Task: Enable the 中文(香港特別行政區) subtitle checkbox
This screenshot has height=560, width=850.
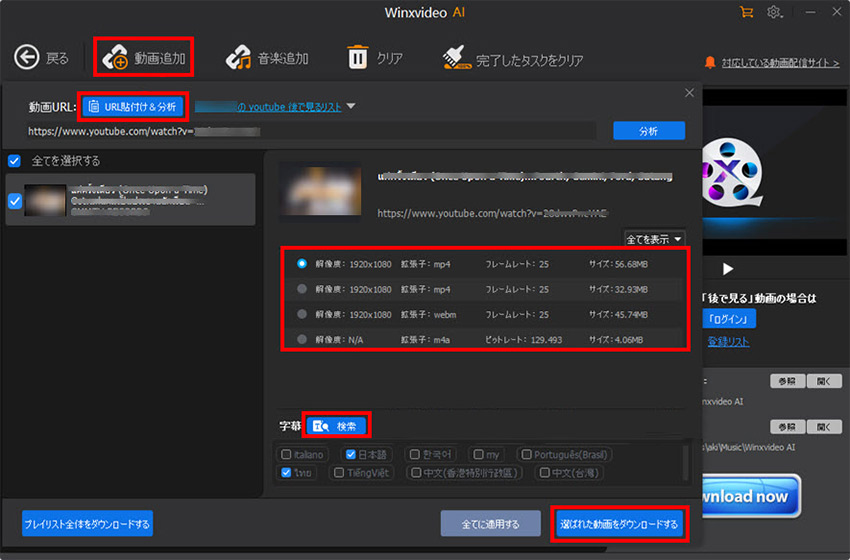Action: pos(416,473)
